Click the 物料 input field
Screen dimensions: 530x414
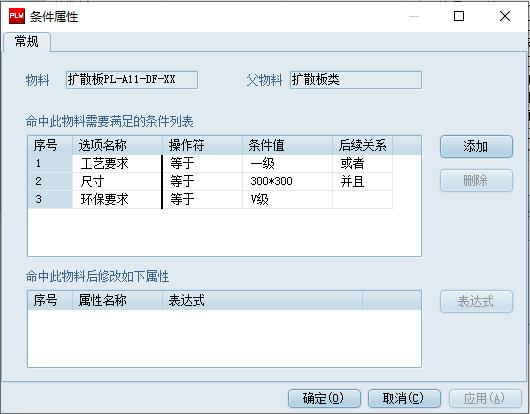tap(132, 80)
